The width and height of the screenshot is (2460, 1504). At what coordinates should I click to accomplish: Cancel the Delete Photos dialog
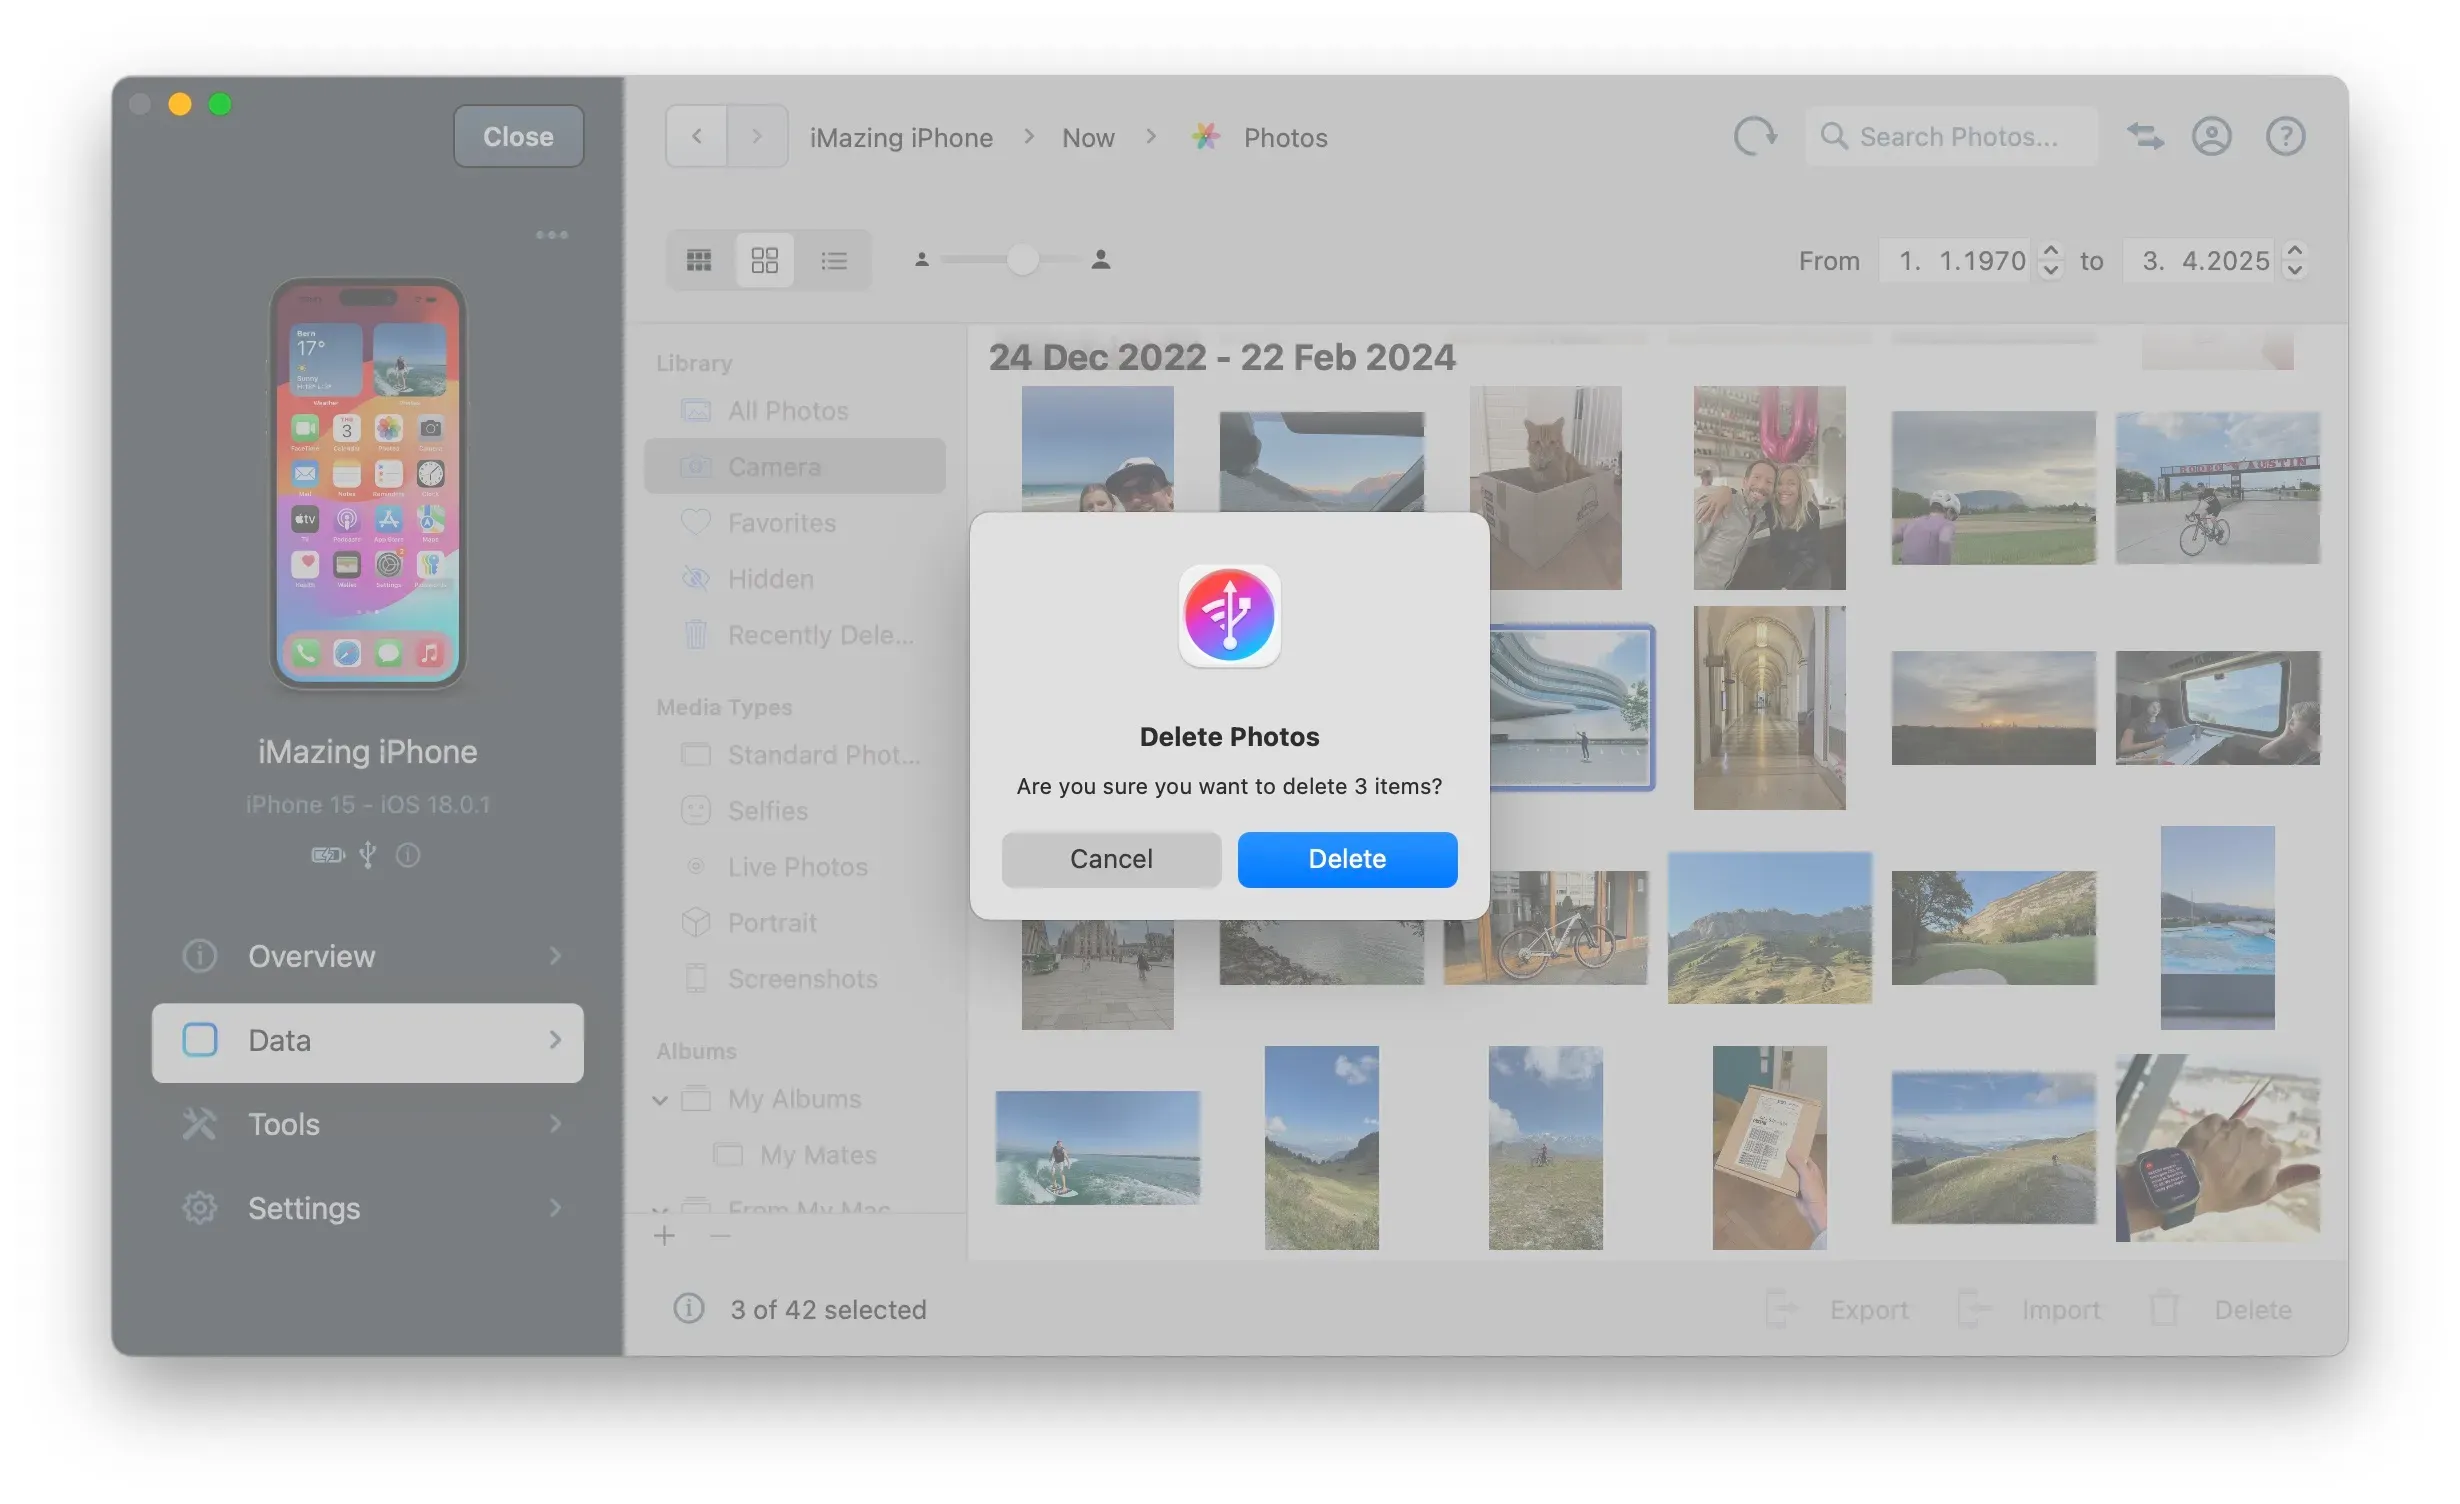1111,859
